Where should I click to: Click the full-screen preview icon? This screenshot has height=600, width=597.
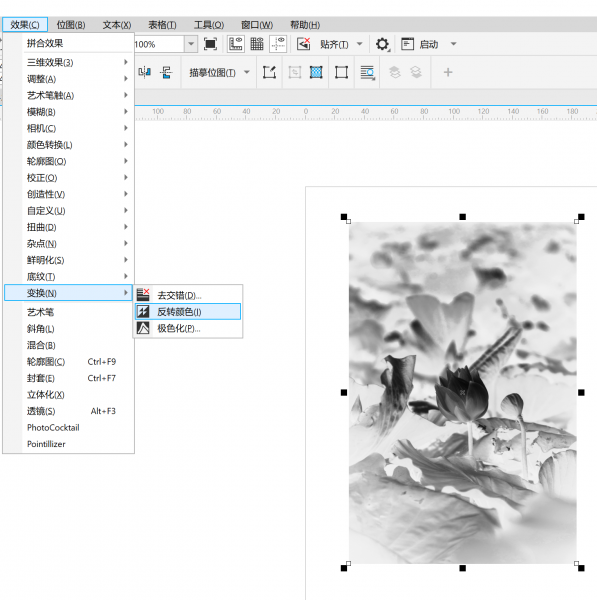coord(210,44)
